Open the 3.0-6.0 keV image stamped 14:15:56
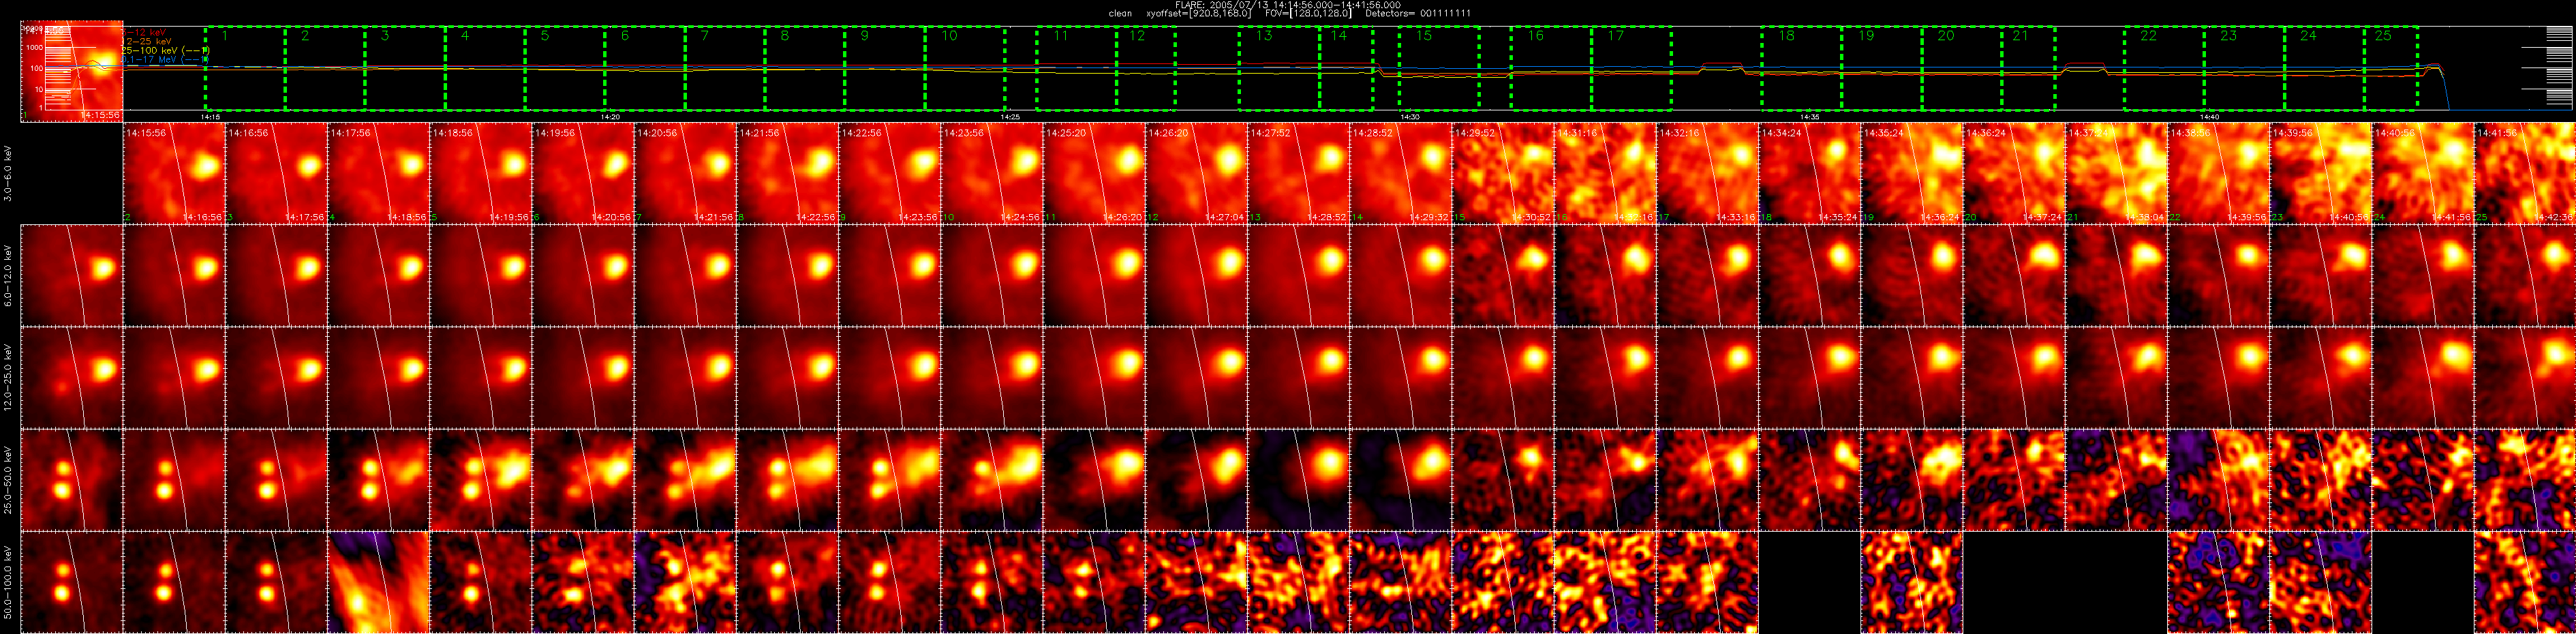The width and height of the screenshot is (2576, 634). coord(174,173)
